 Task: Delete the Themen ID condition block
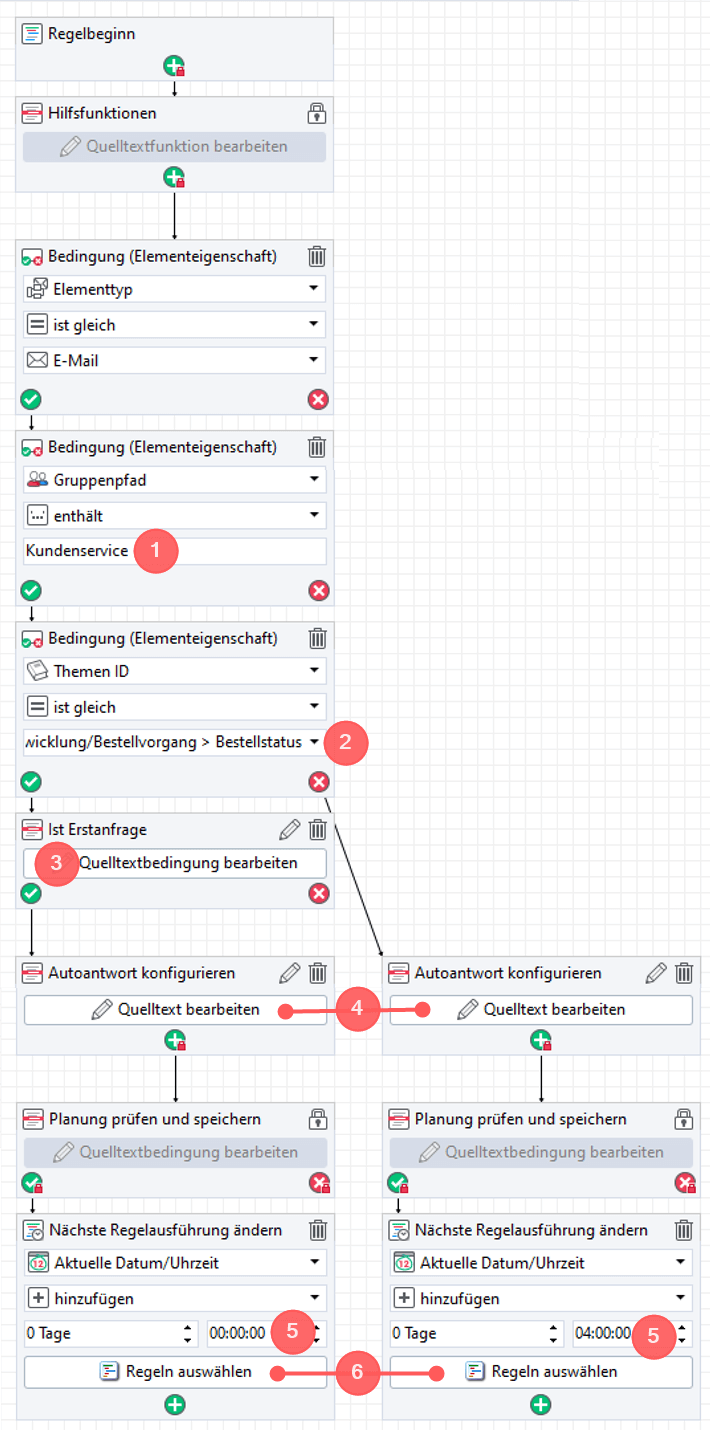[317, 638]
